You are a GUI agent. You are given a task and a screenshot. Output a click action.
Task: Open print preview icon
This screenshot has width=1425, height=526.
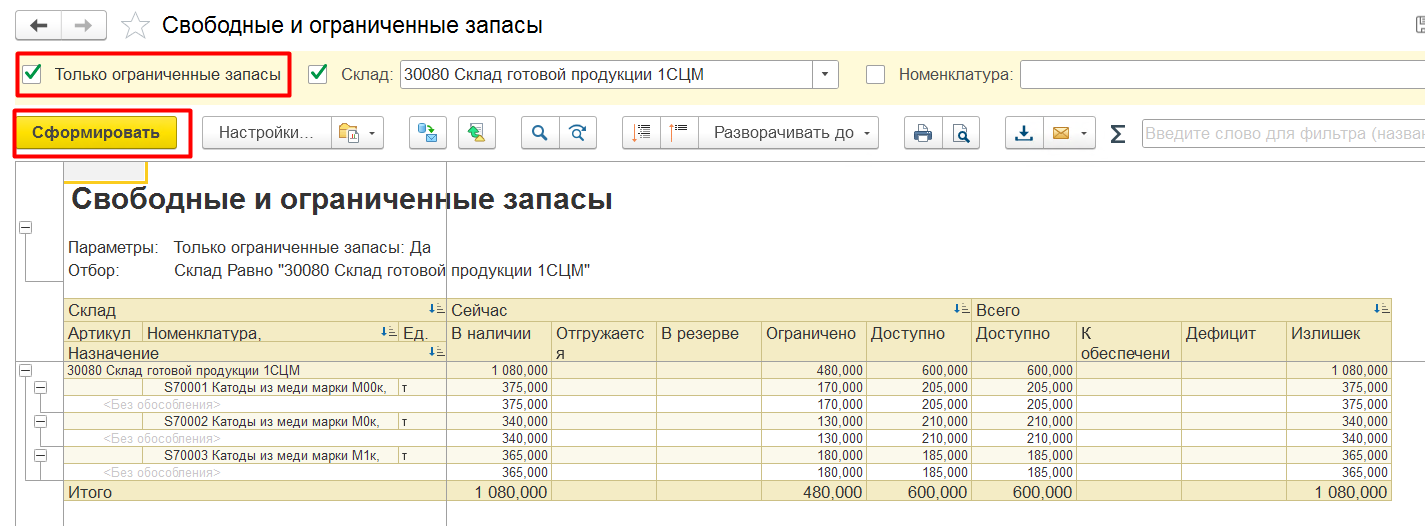960,133
